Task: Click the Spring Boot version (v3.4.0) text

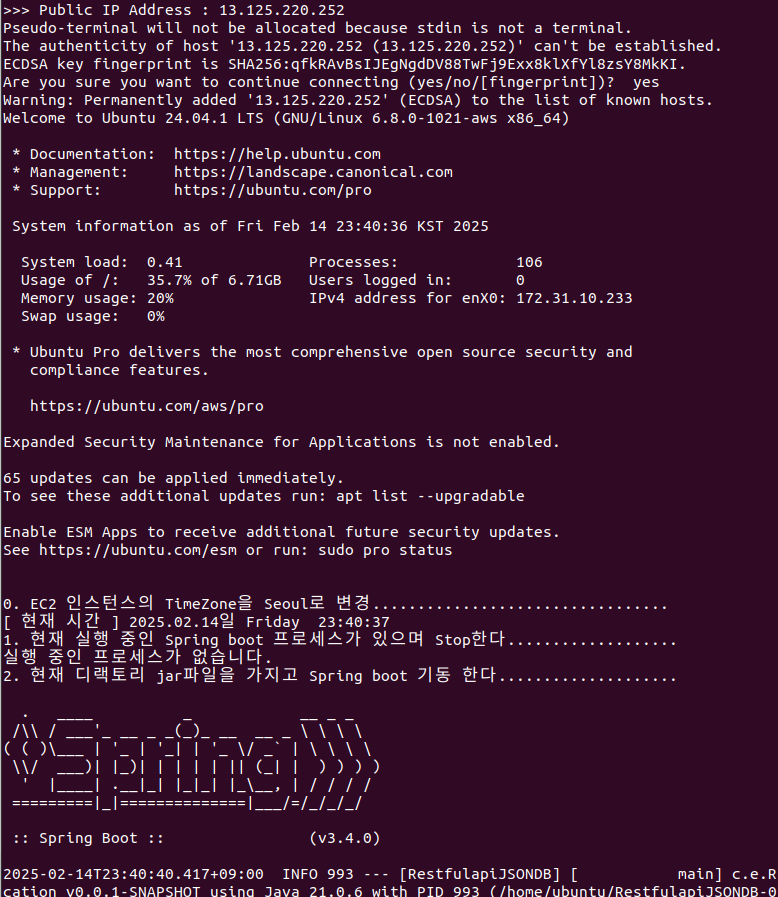Action: pyautogui.click(x=345, y=839)
